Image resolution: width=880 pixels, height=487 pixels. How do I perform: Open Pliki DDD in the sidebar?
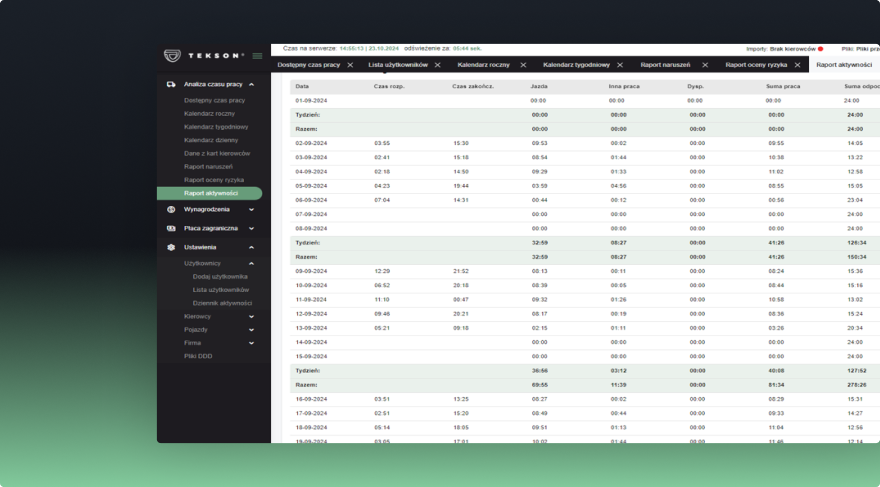point(198,356)
